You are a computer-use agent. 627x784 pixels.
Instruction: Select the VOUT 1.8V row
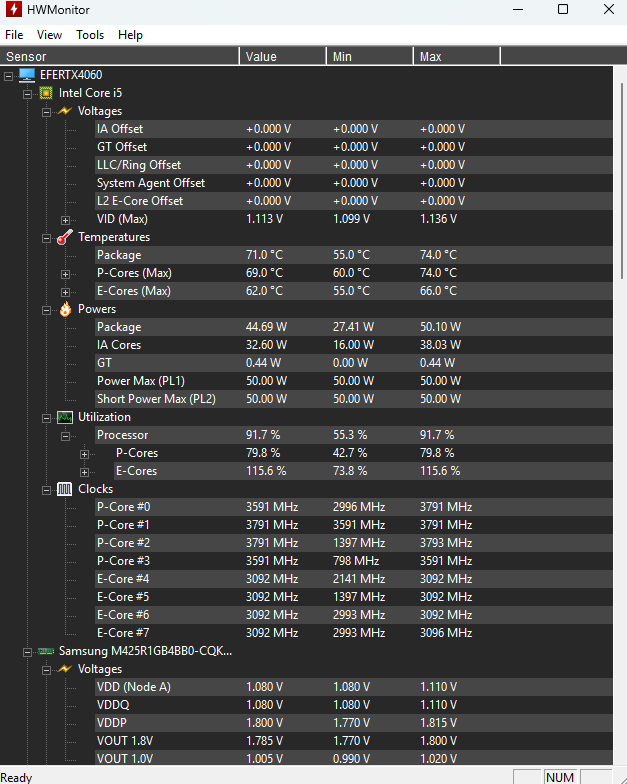[x=354, y=741]
